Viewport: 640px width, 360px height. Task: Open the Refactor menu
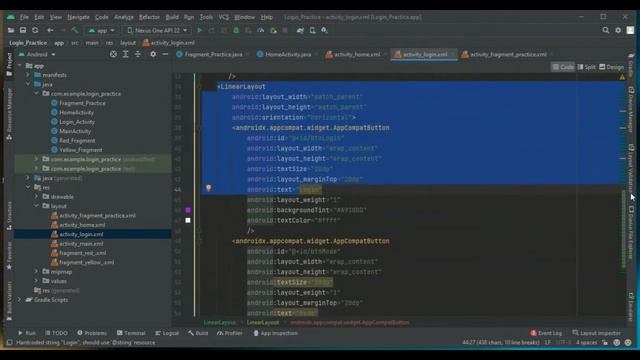point(149,17)
